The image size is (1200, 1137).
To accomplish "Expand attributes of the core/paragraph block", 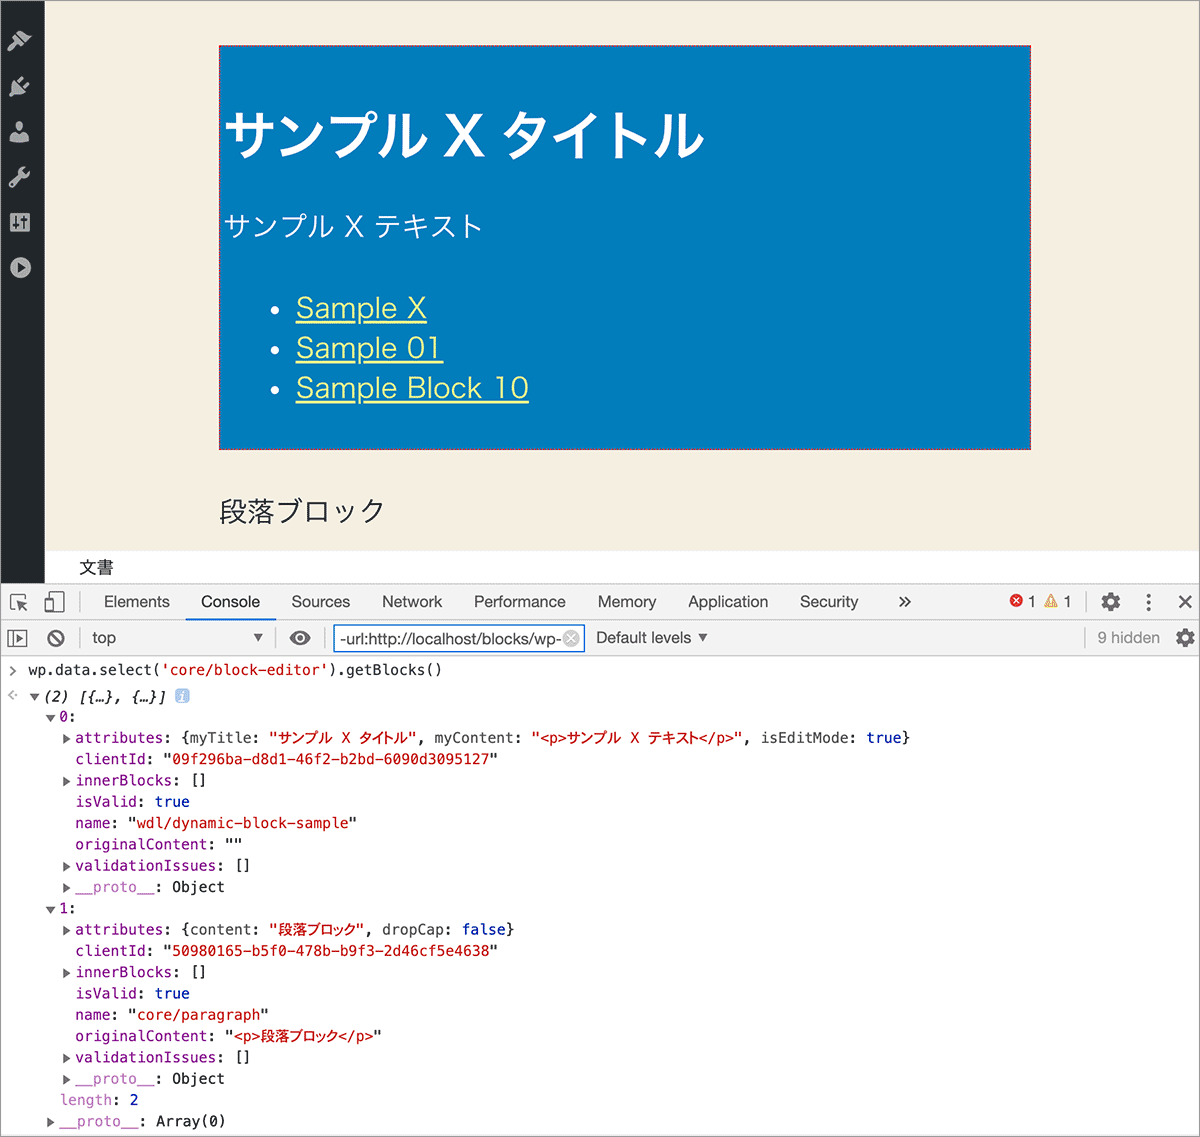I will 67,930.
